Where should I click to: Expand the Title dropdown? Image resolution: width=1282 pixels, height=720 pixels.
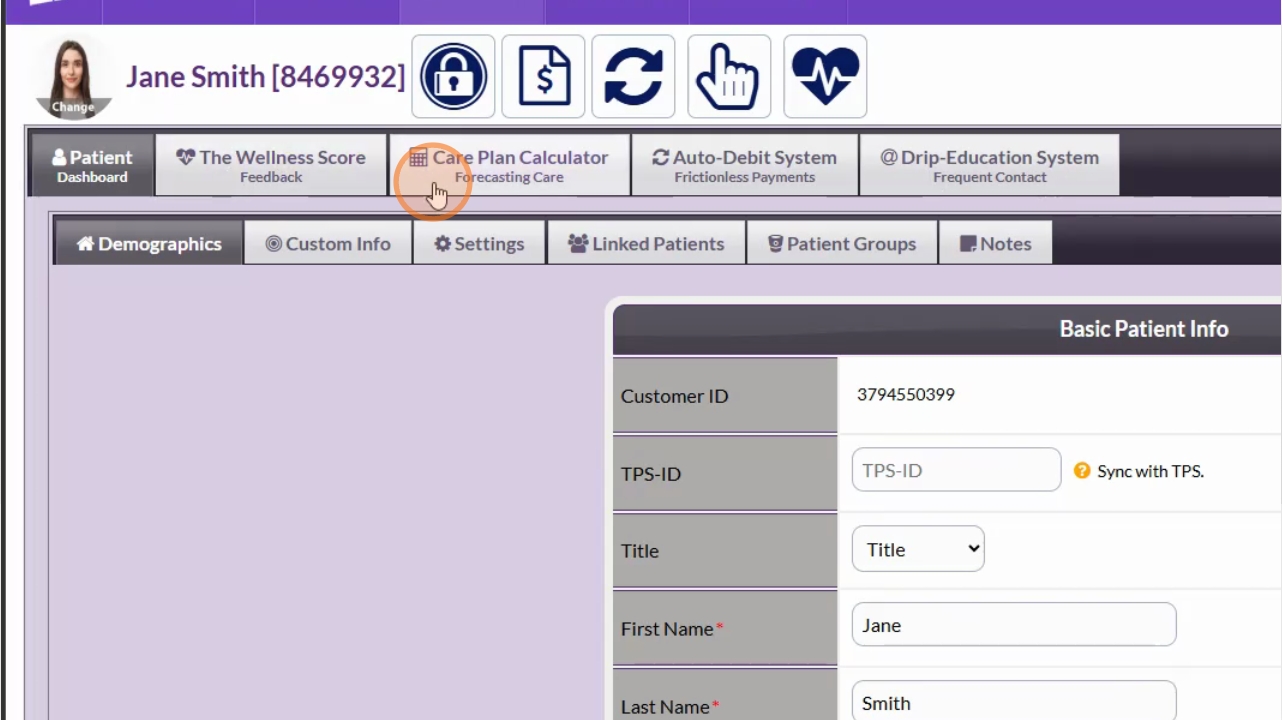coord(918,549)
